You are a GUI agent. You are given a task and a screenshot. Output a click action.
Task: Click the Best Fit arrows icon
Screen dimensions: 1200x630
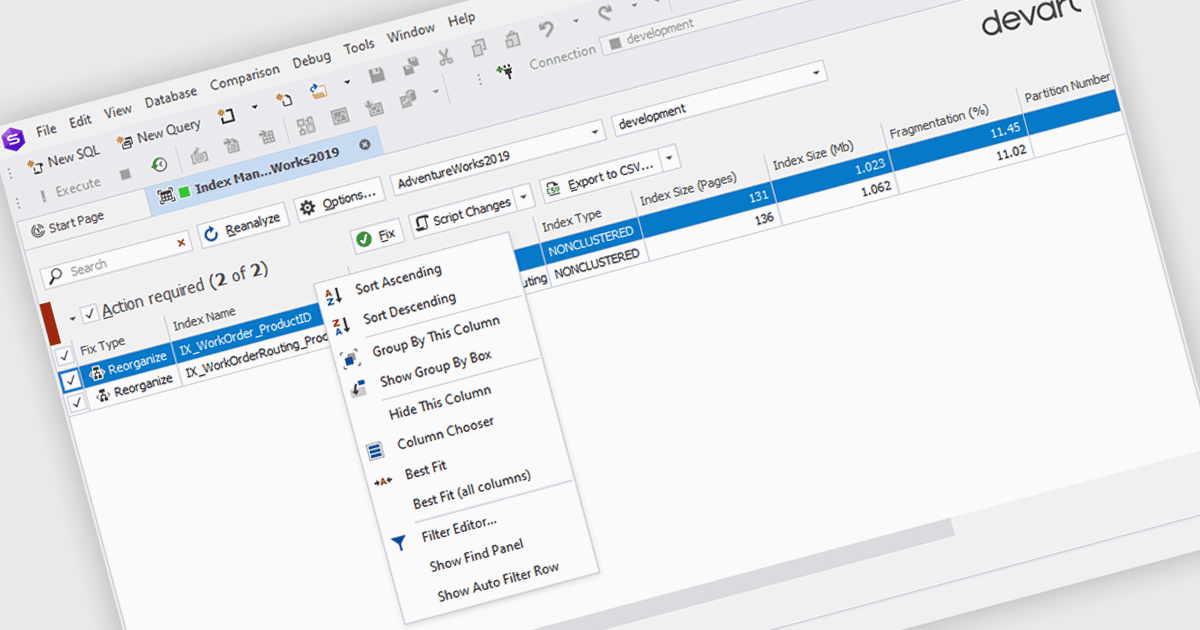coord(382,481)
